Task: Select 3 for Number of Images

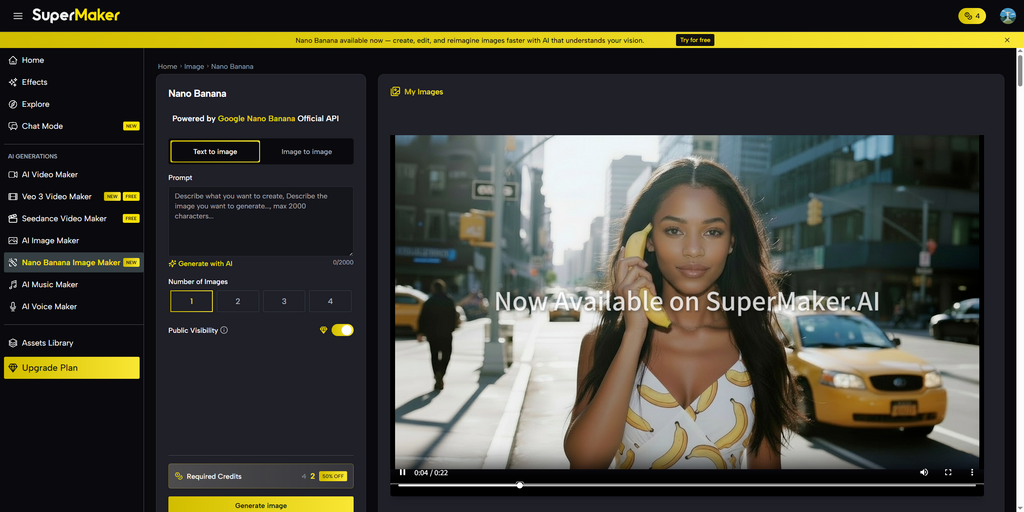Action: tap(284, 301)
